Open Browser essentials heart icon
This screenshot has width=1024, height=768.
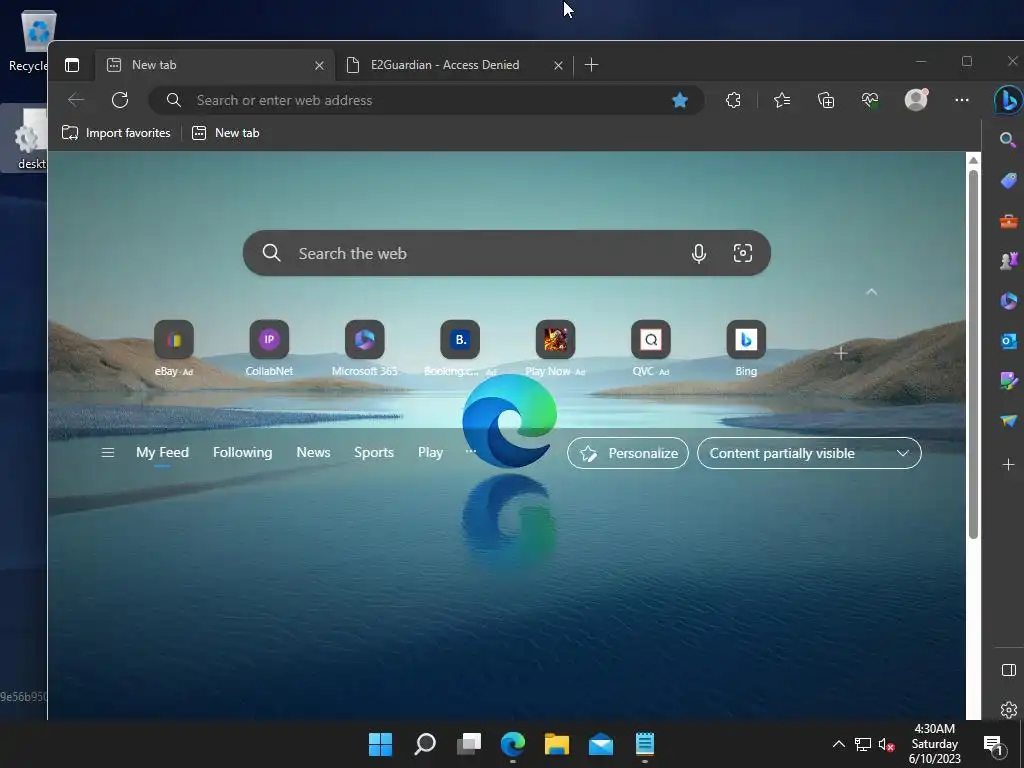point(870,100)
